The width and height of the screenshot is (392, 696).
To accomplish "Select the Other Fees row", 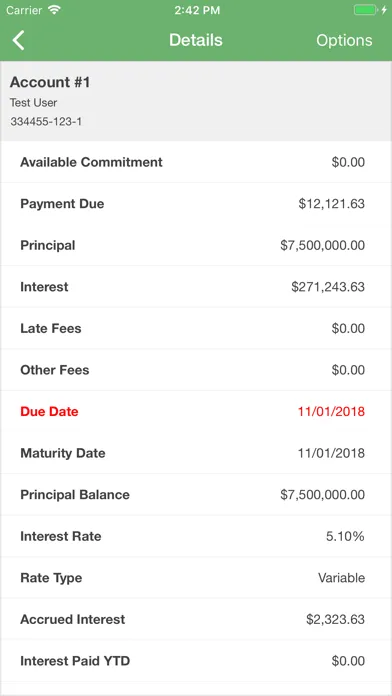I will [196, 370].
